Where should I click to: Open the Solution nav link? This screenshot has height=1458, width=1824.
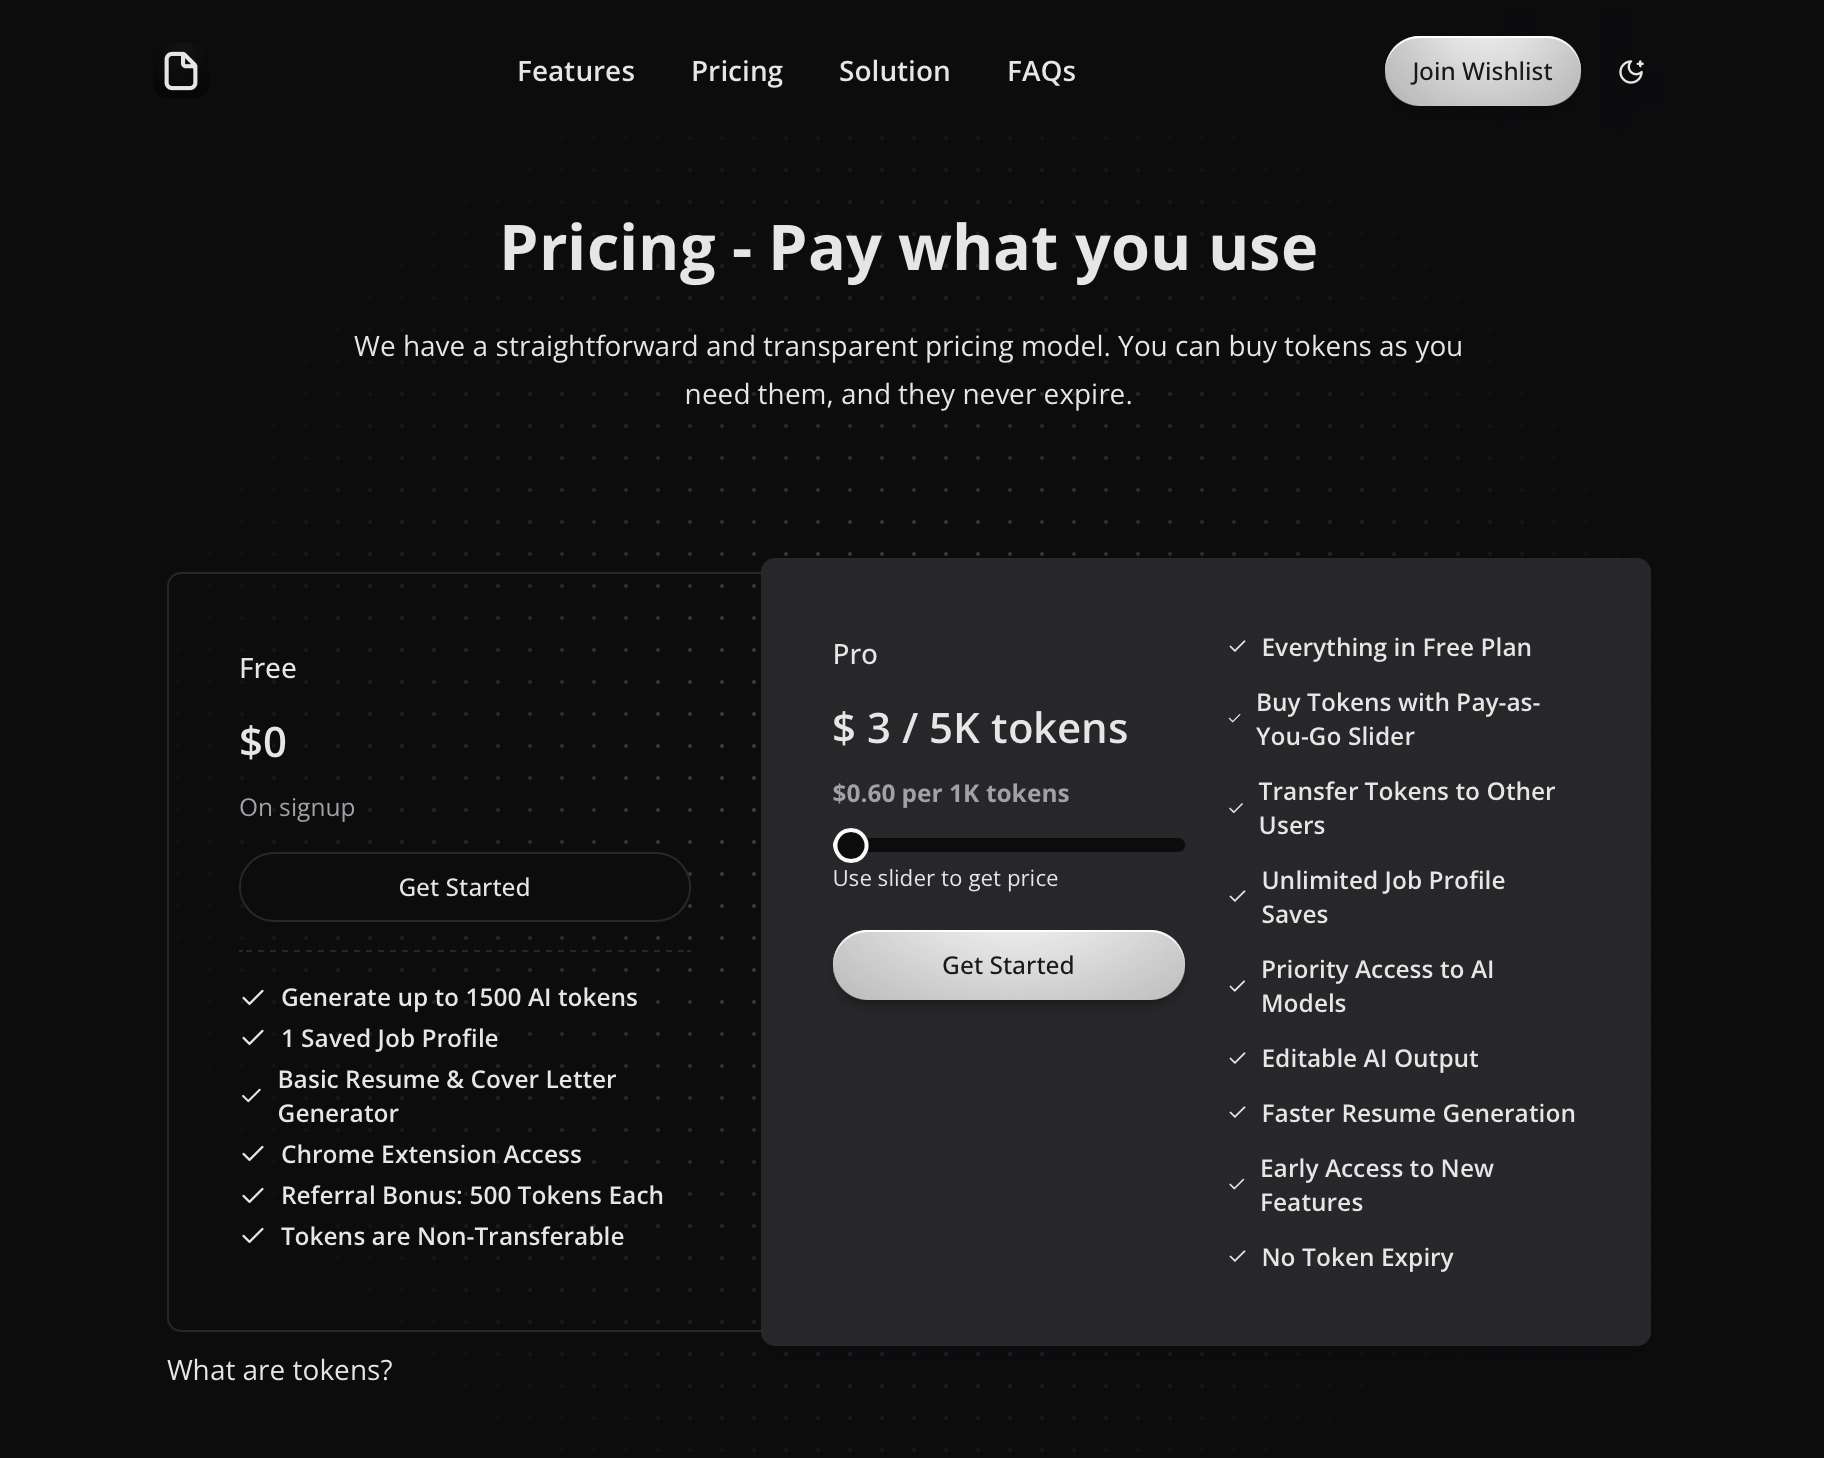(x=894, y=71)
